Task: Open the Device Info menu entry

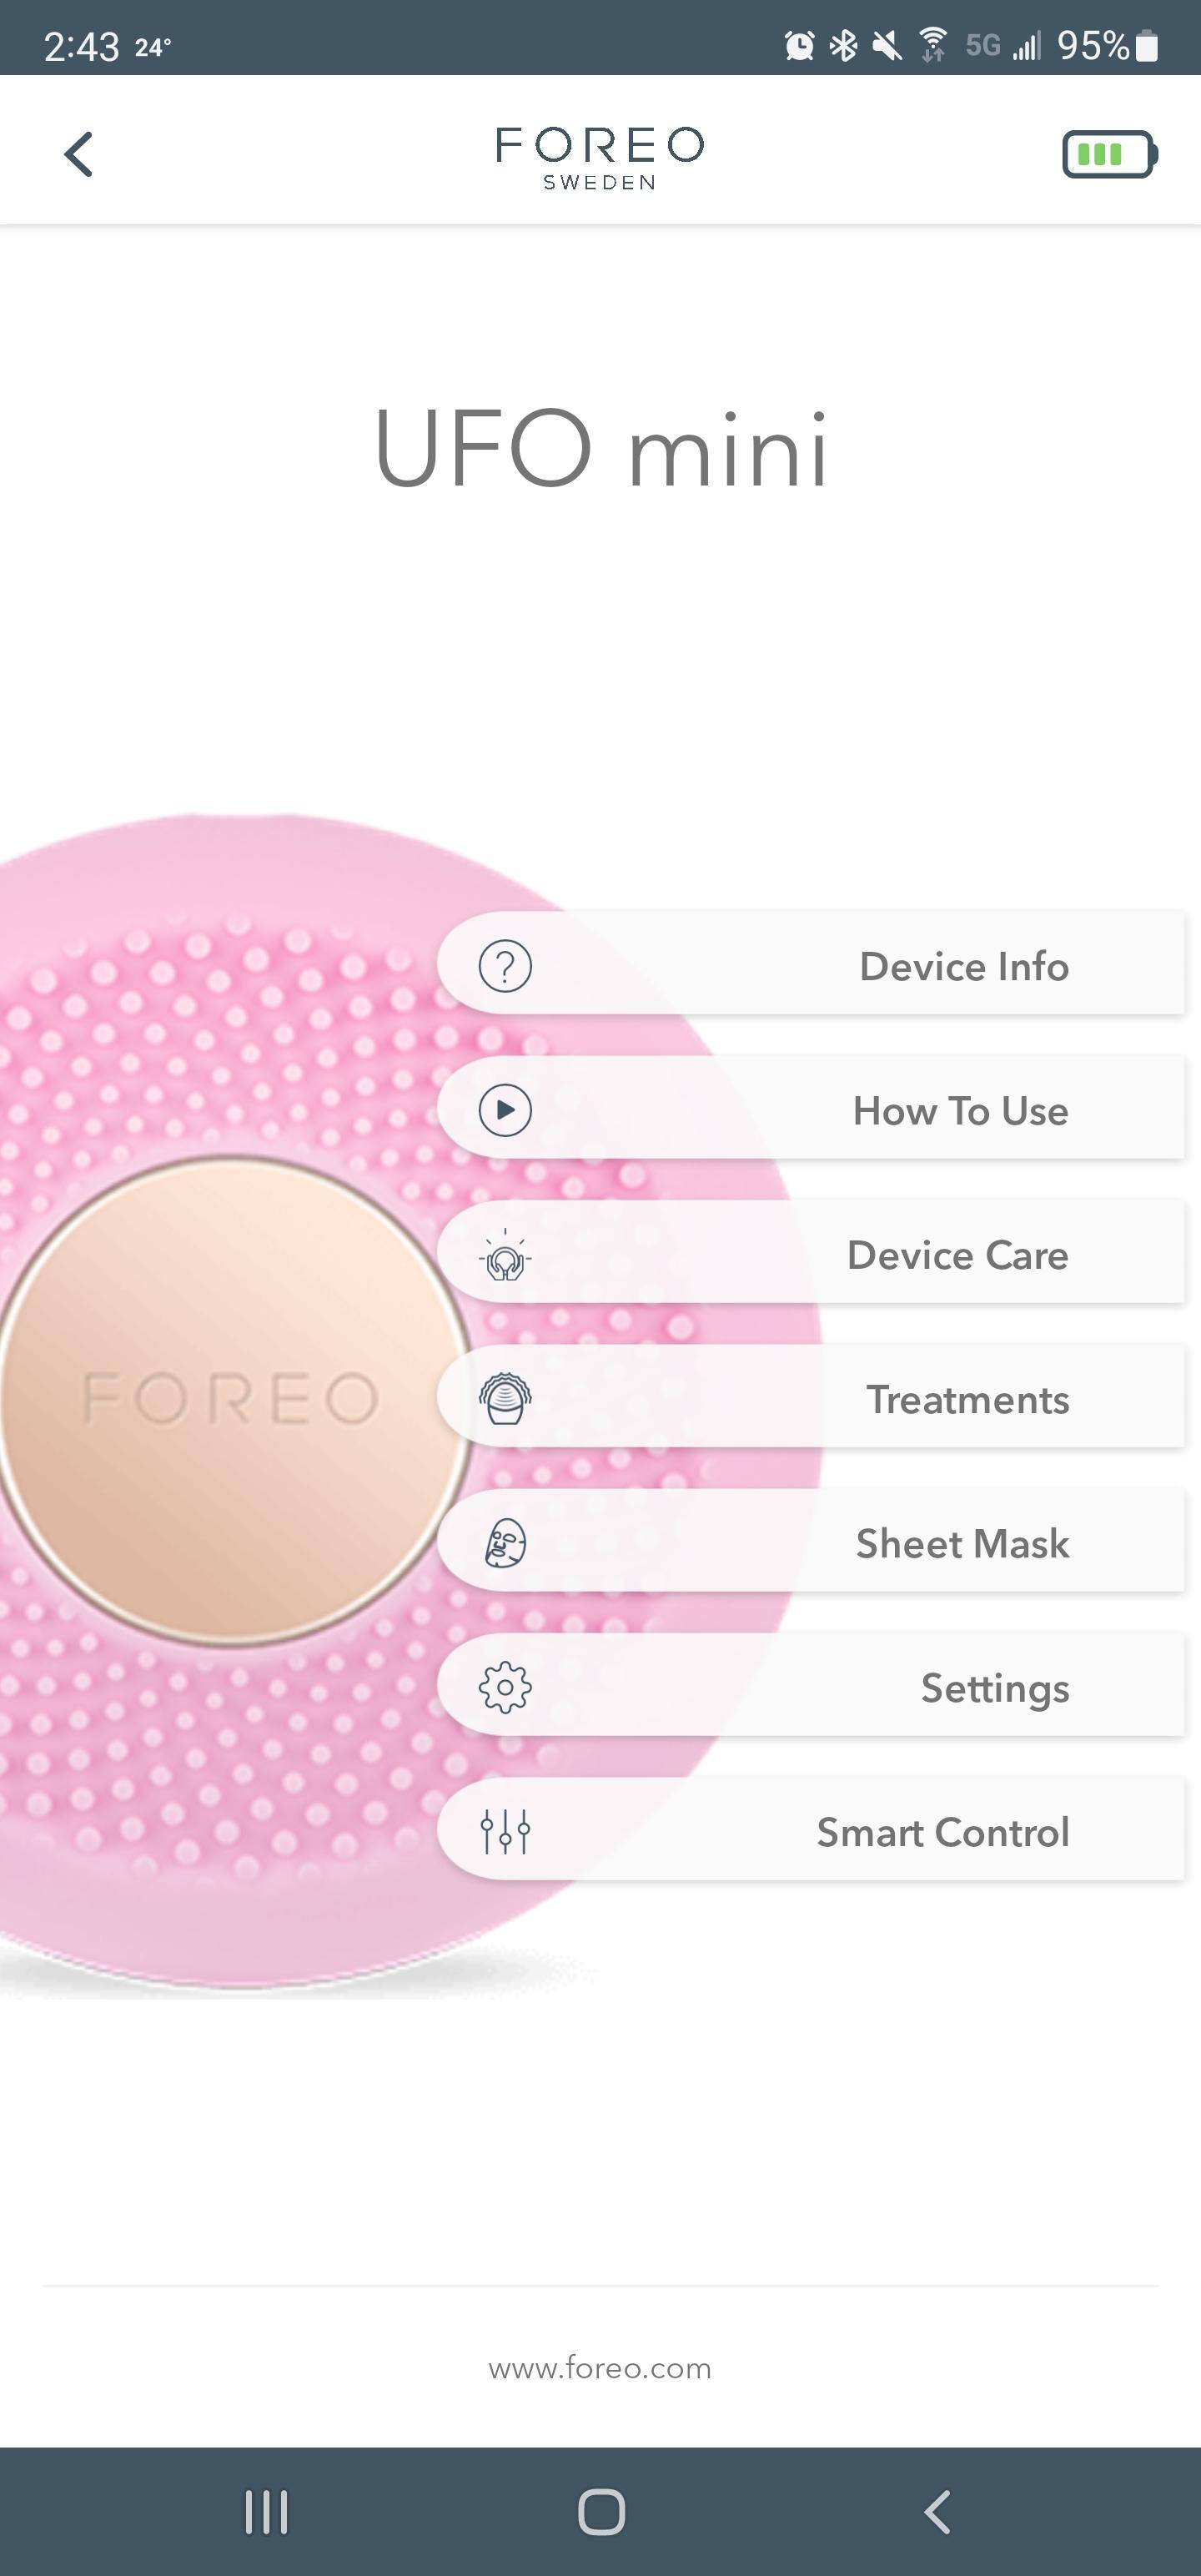Action: click(963, 965)
